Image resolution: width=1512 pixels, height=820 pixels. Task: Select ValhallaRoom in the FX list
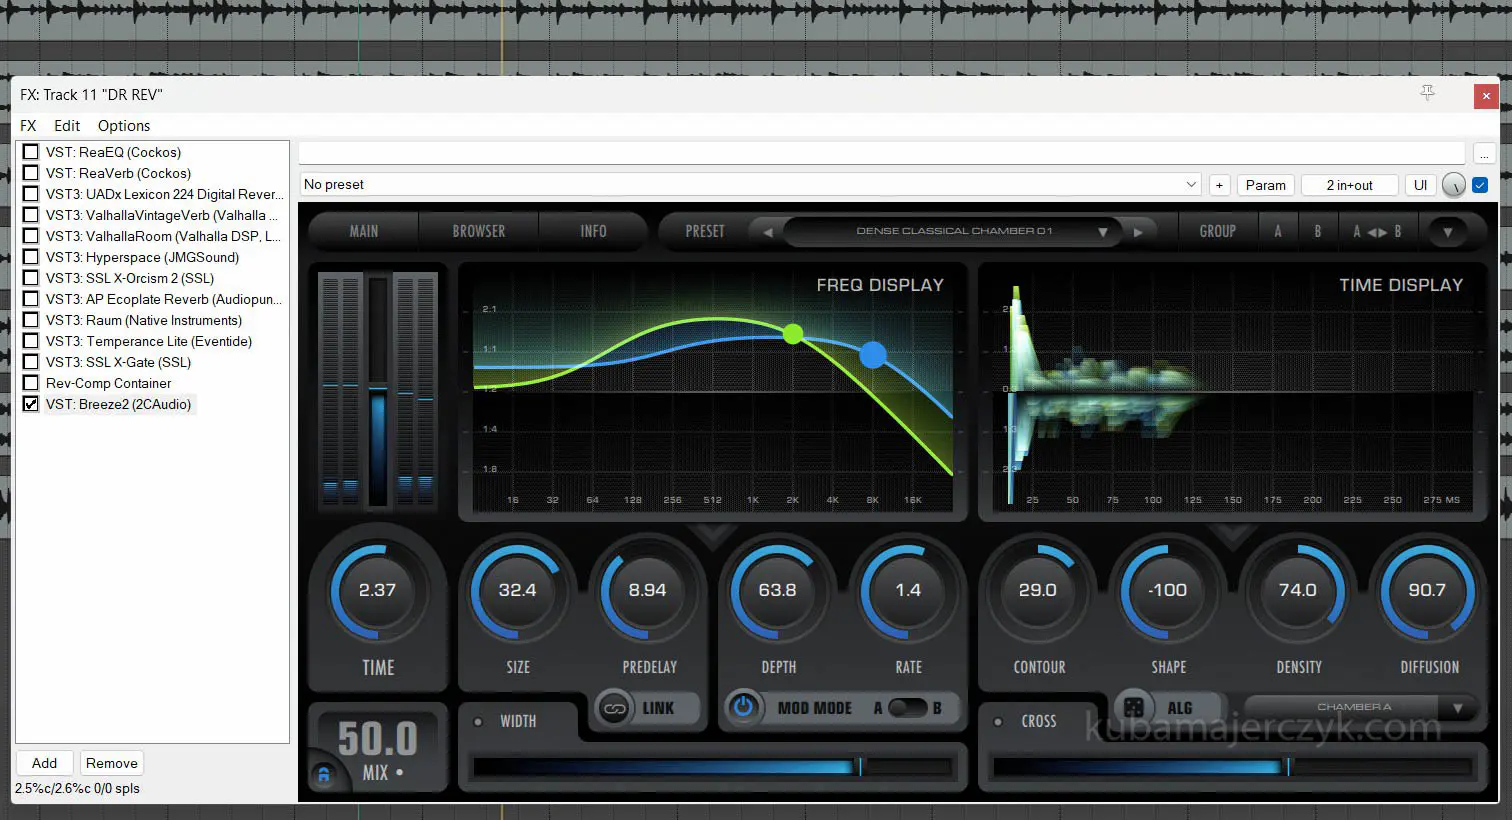[162, 236]
